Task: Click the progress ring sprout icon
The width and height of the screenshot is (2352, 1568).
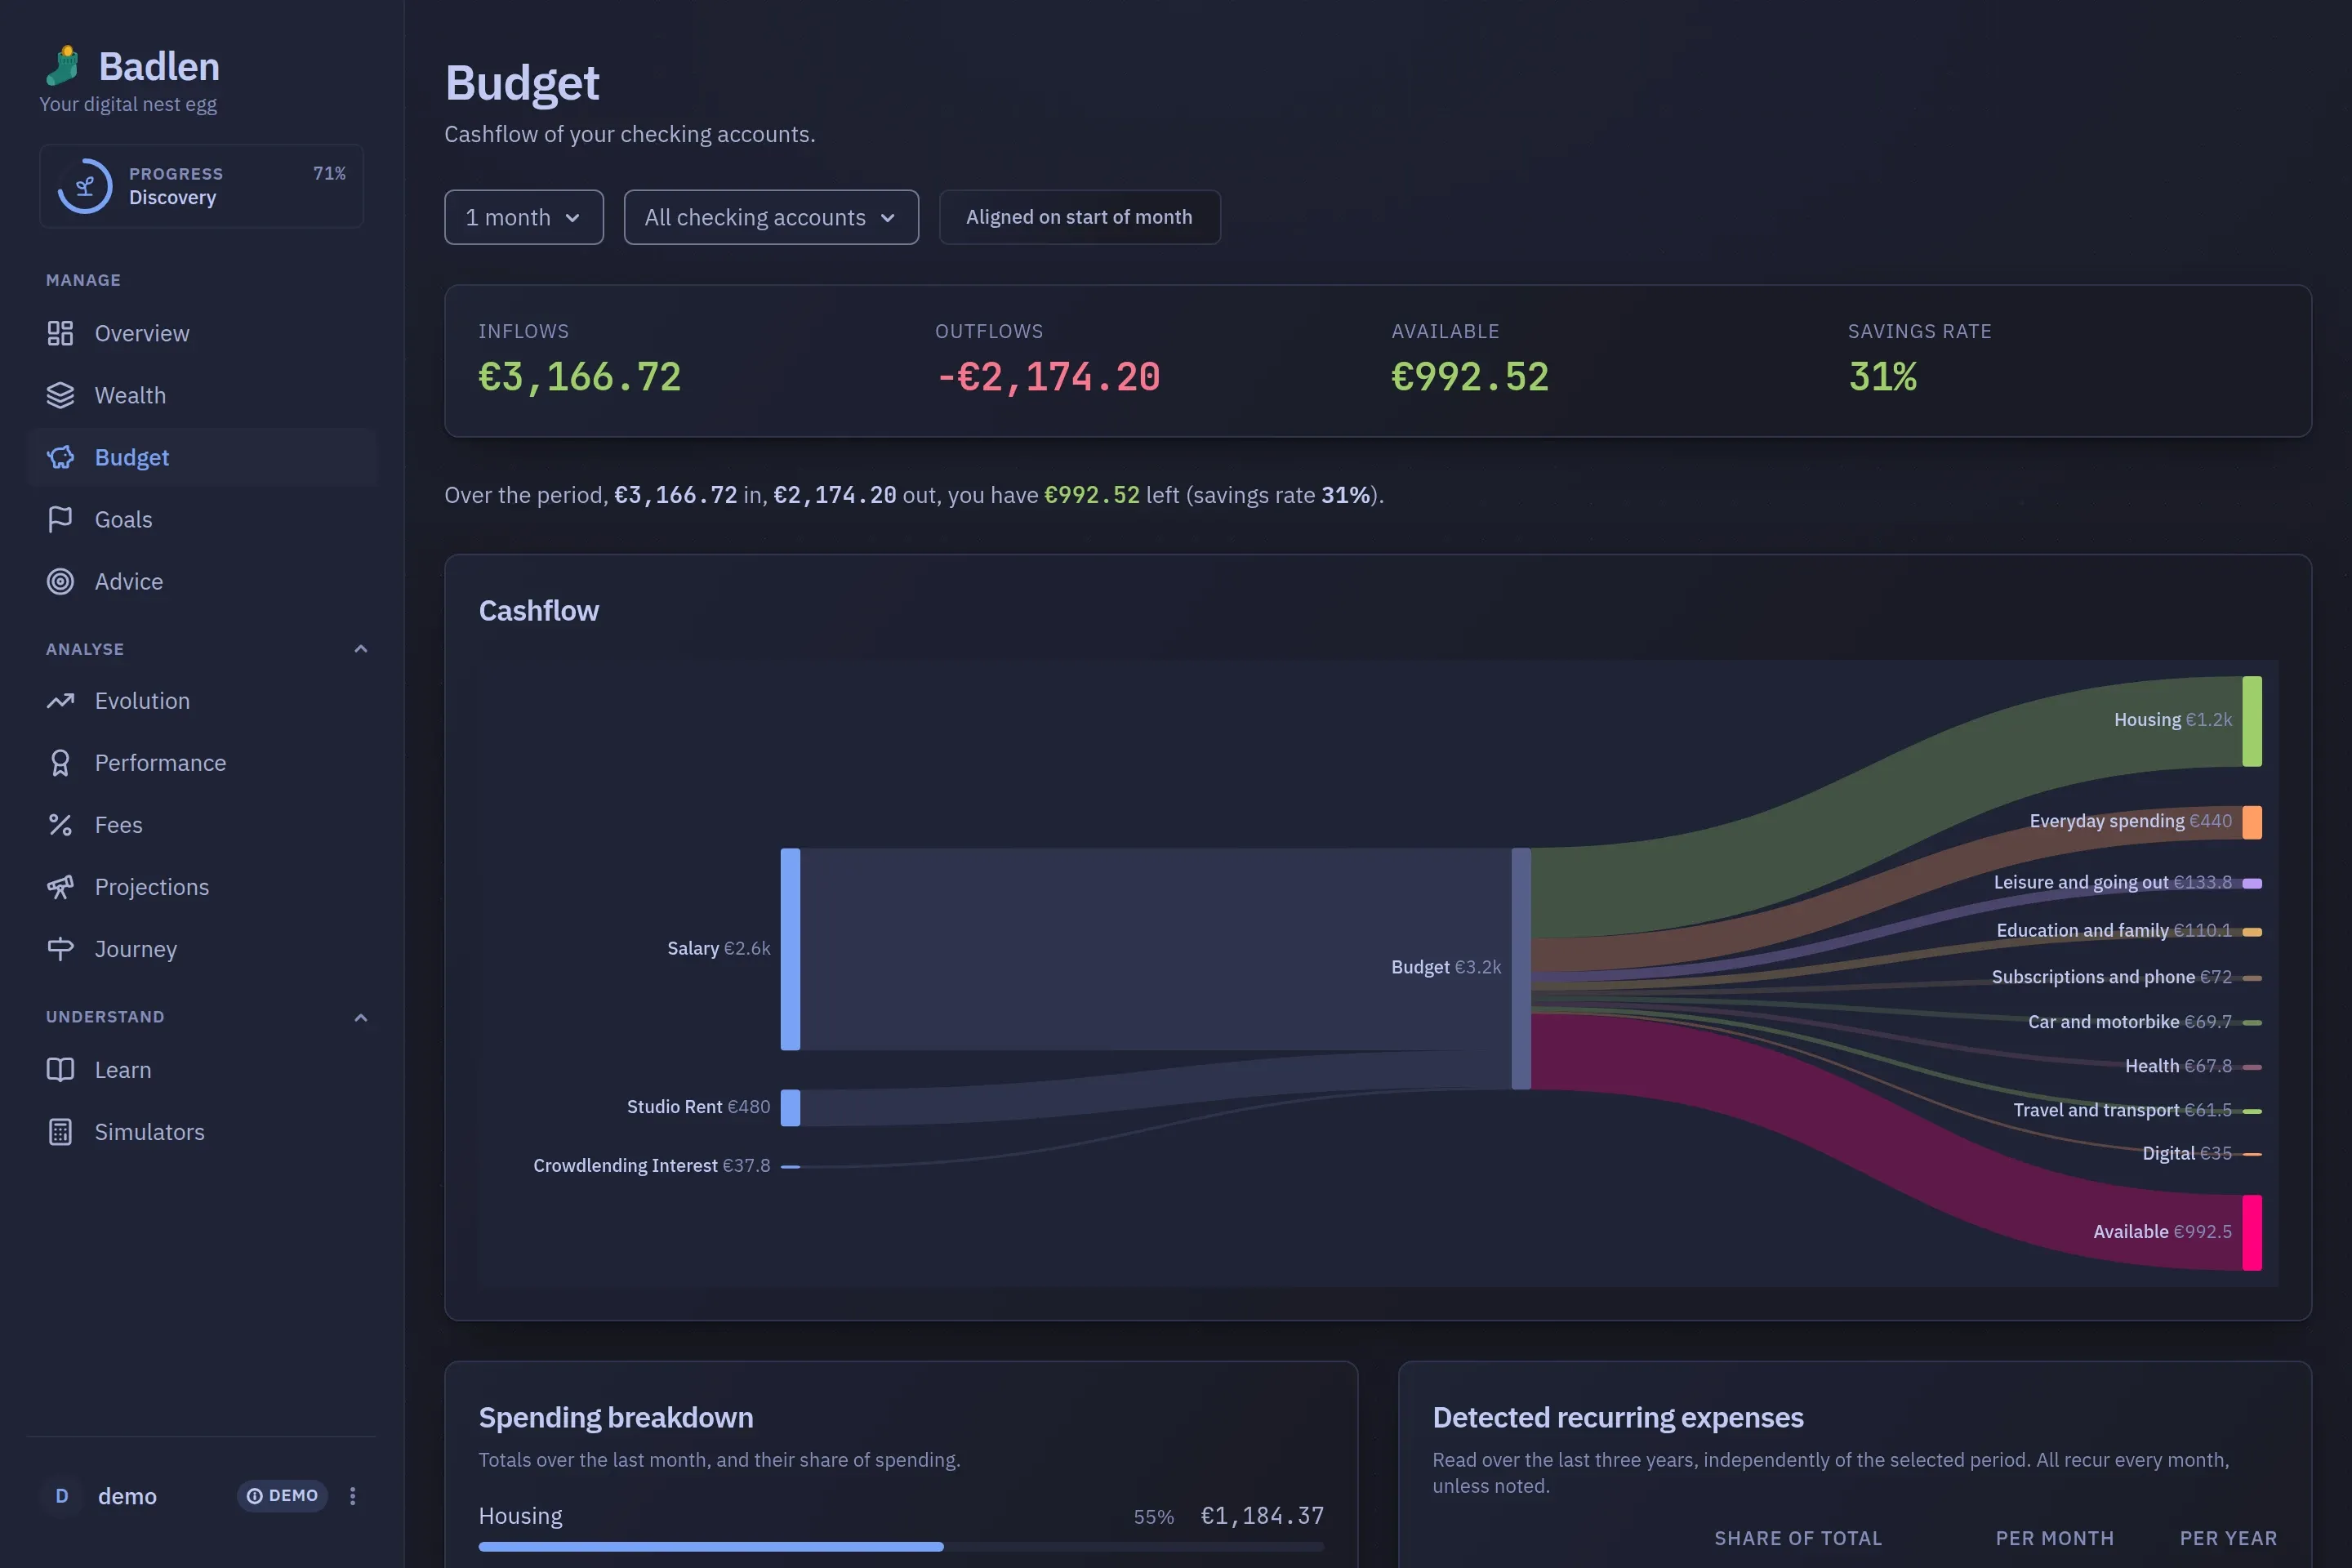Action: pos(85,186)
